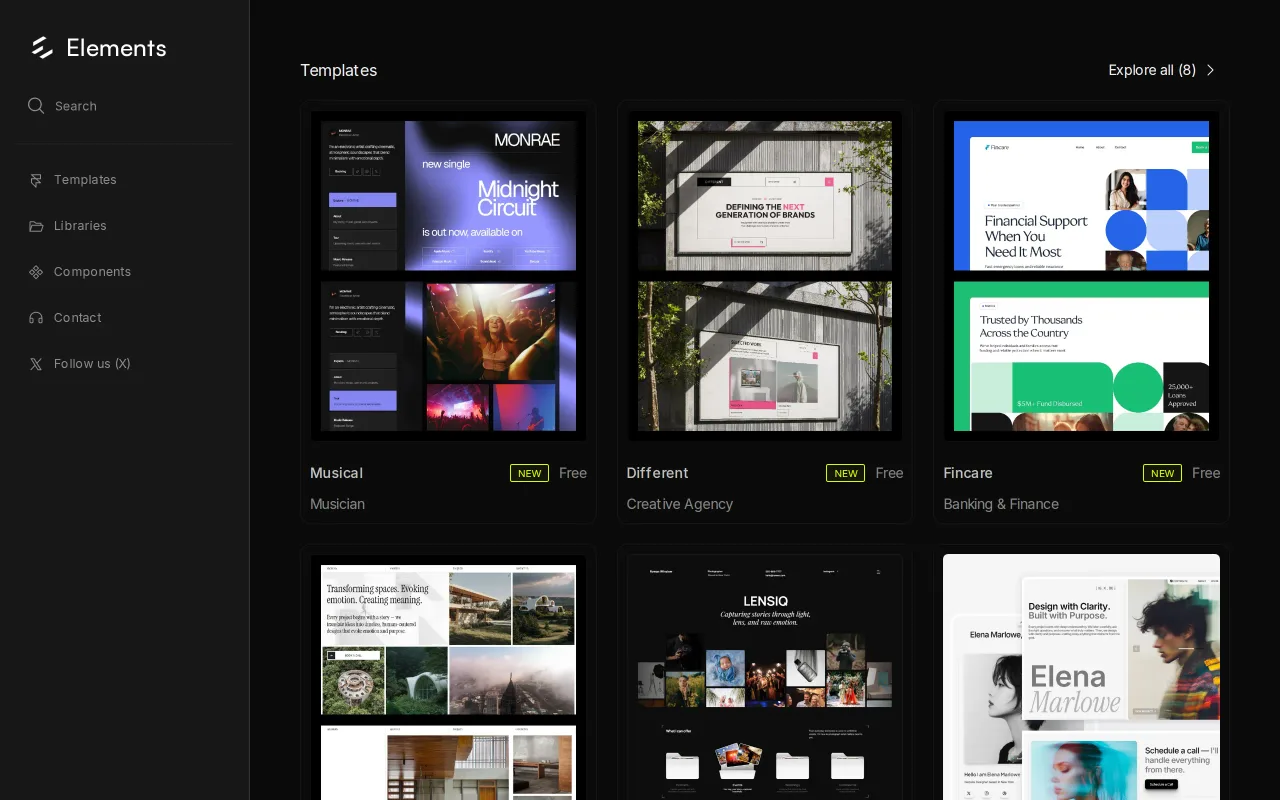Open the architecture template thumbnail
The width and height of the screenshot is (1280, 800).
point(448,677)
